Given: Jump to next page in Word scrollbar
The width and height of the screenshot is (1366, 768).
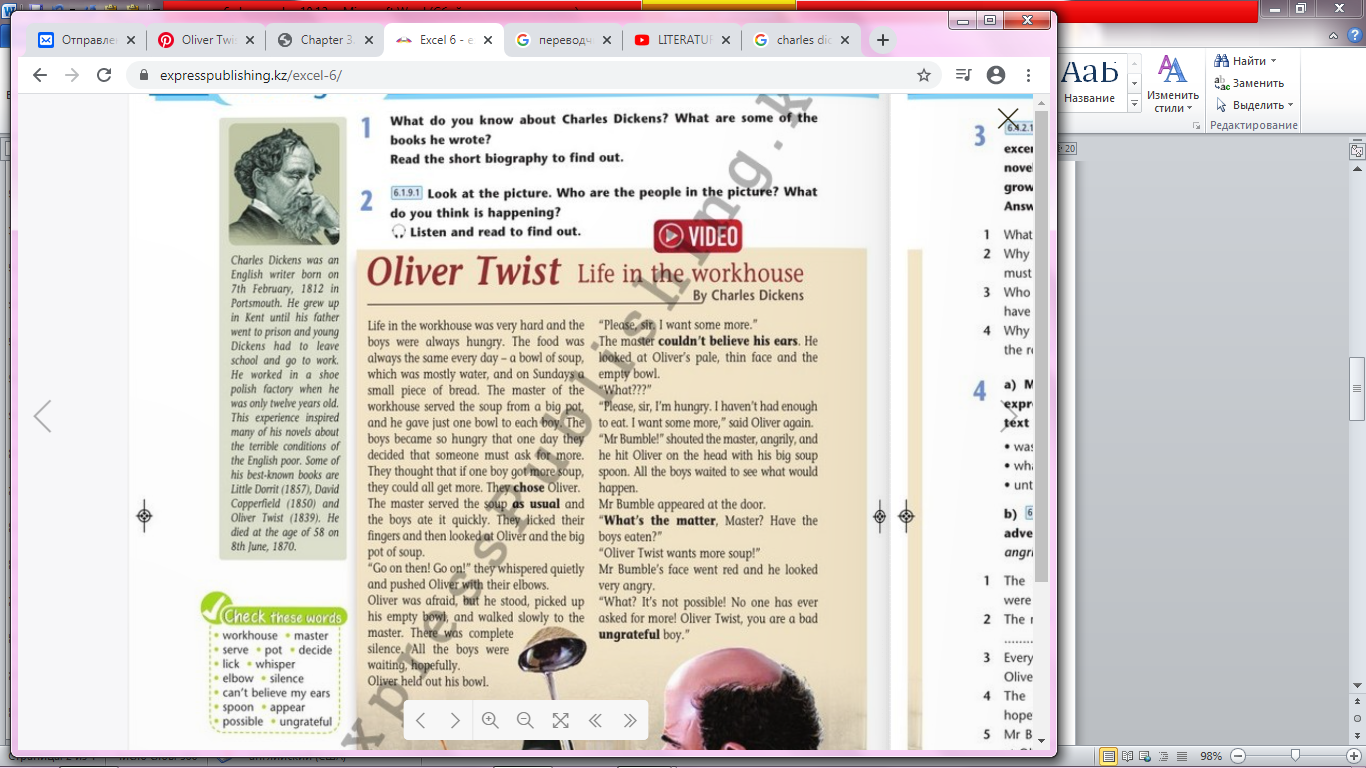Looking at the screenshot, I should (1357, 734).
